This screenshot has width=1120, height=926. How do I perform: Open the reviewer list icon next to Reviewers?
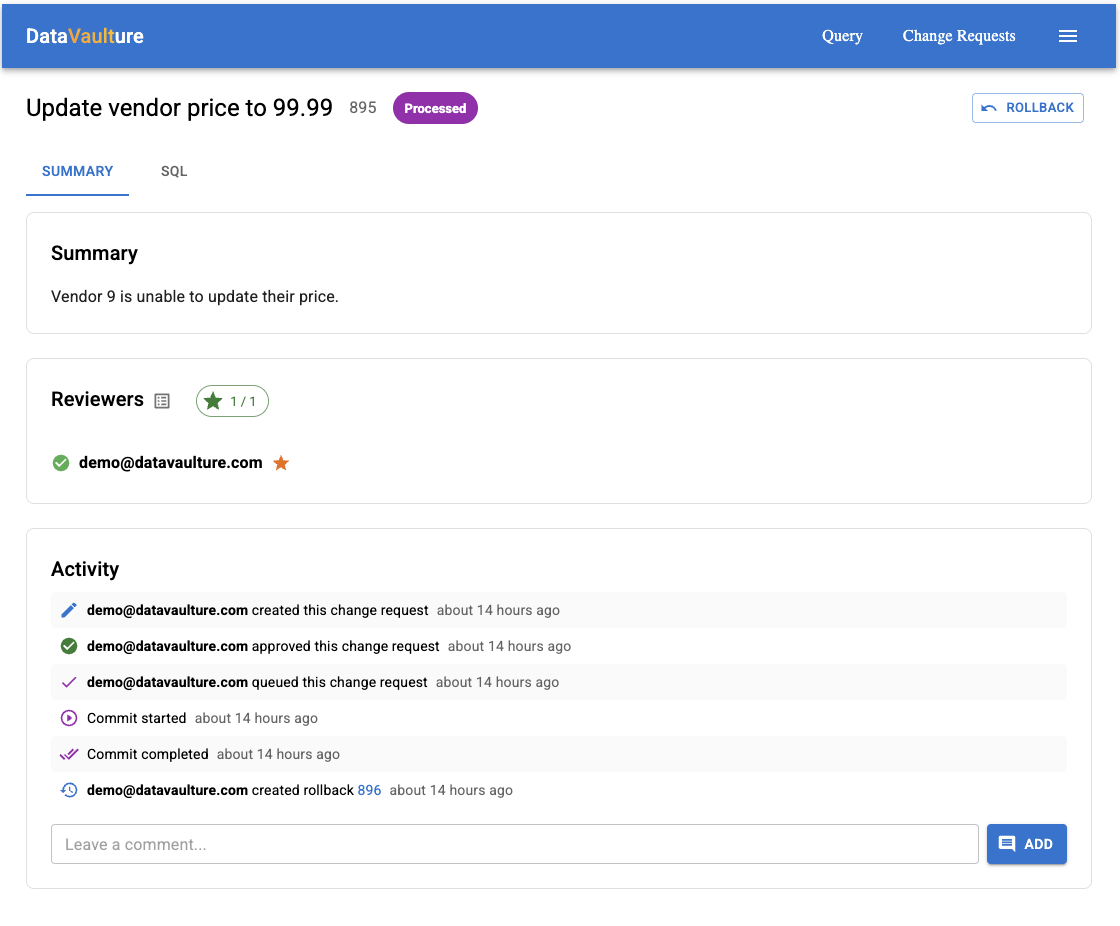[162, 400]
